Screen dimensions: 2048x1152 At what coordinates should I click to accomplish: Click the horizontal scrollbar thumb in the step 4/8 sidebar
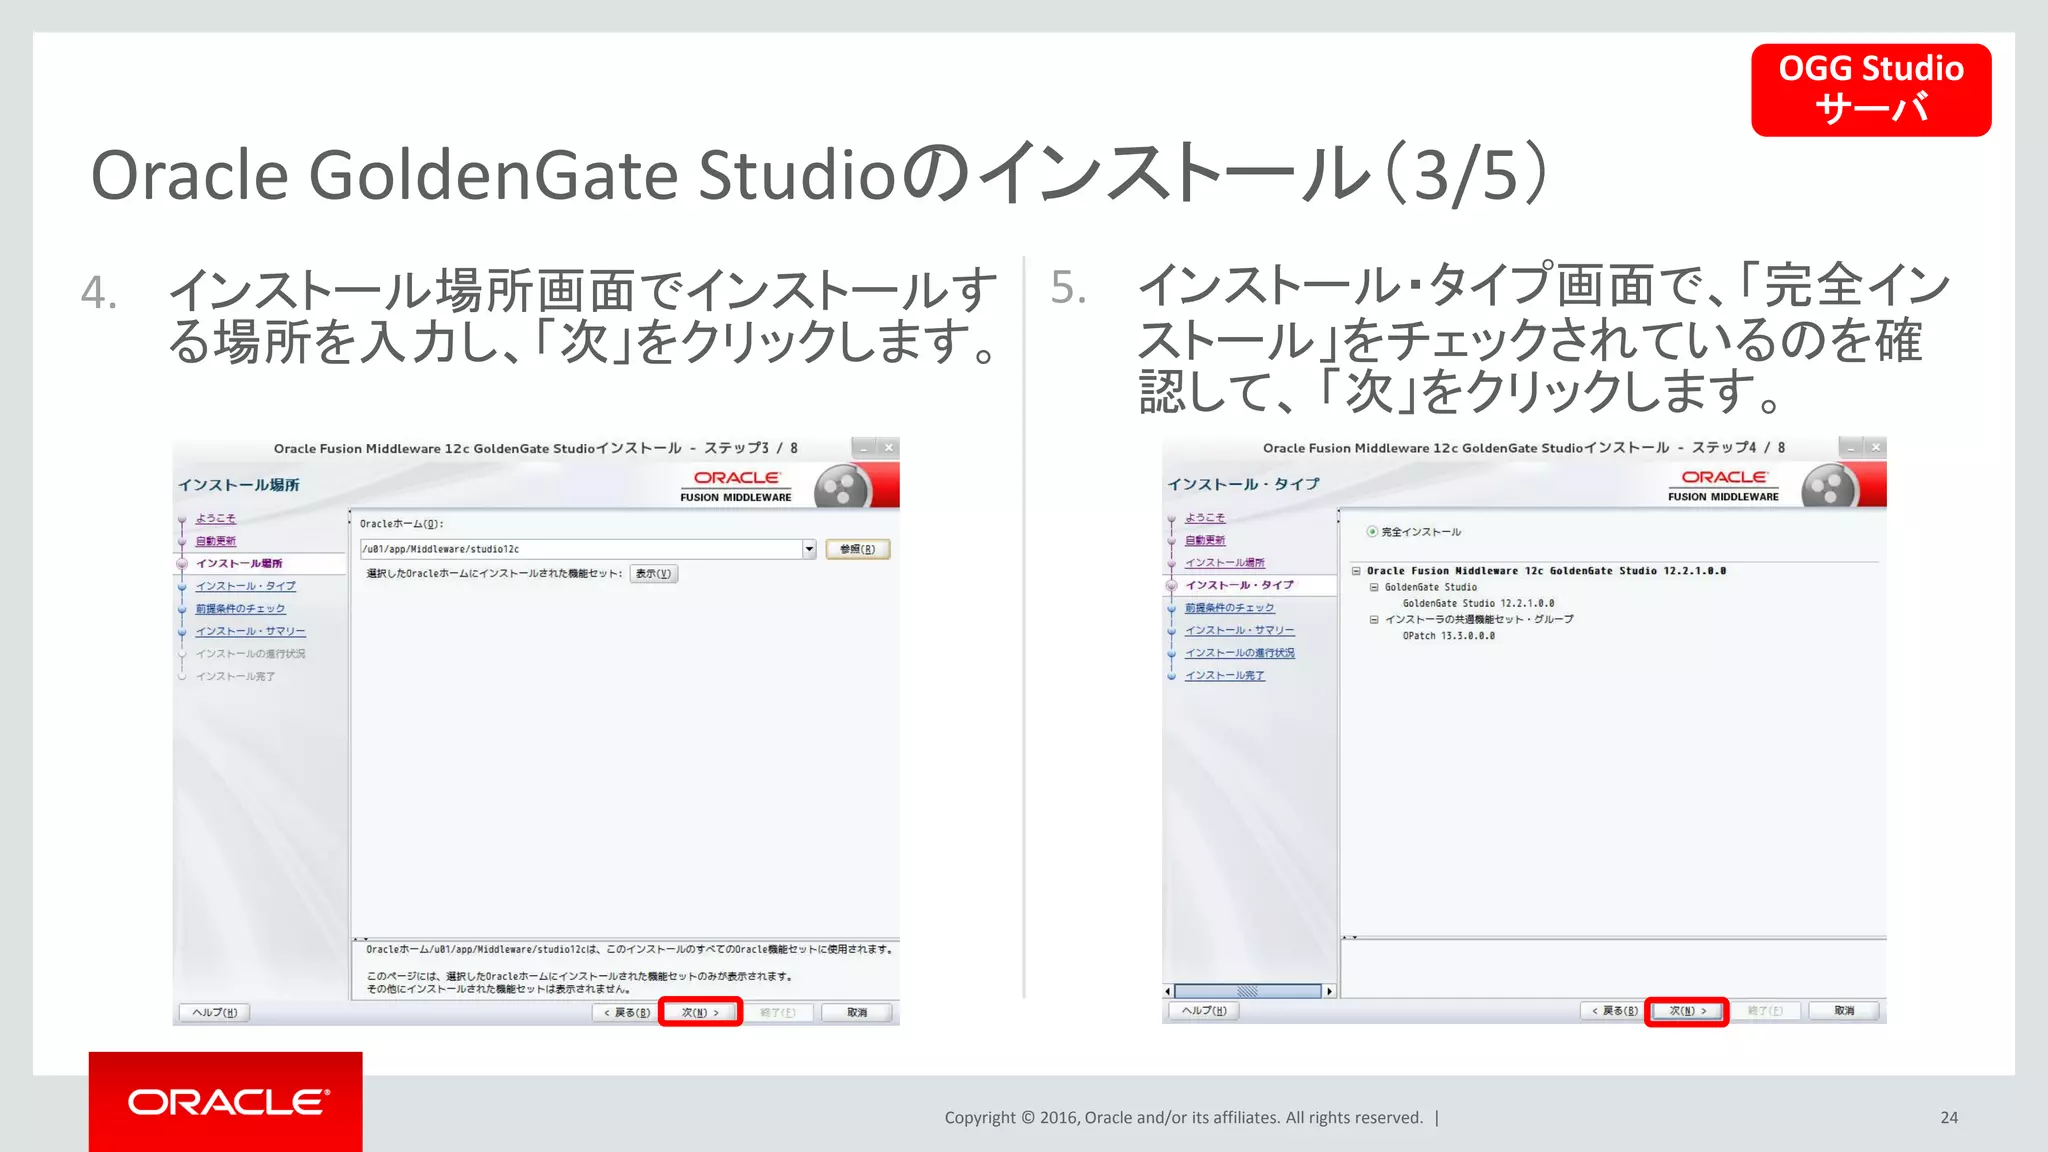tap(1248, 991)
